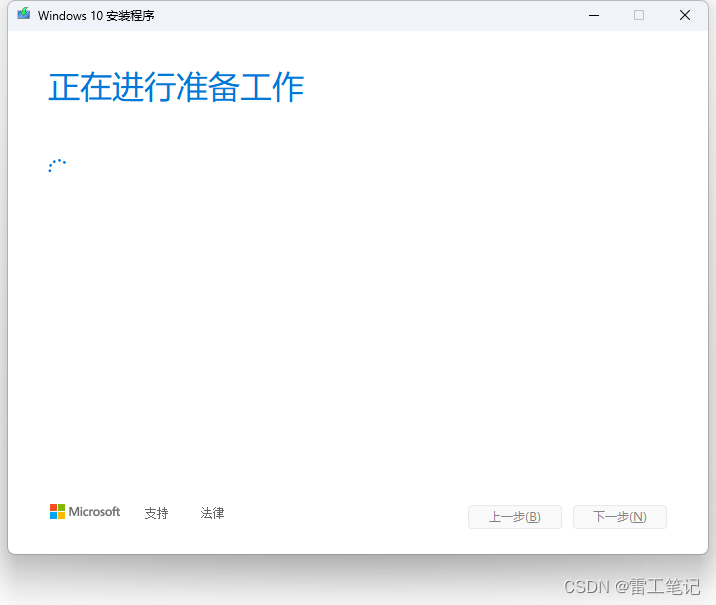Image resolution: width=716 pixels, height=605 pixels.
Task: Close the Windows 10 安装程序 window
Action: [x=684, y=16]
